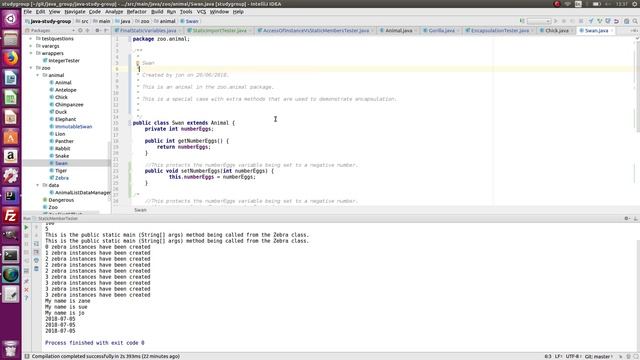Collapse the zoo package tree node
The width and height of the screenshot is (640, 360).
[31, 68]
